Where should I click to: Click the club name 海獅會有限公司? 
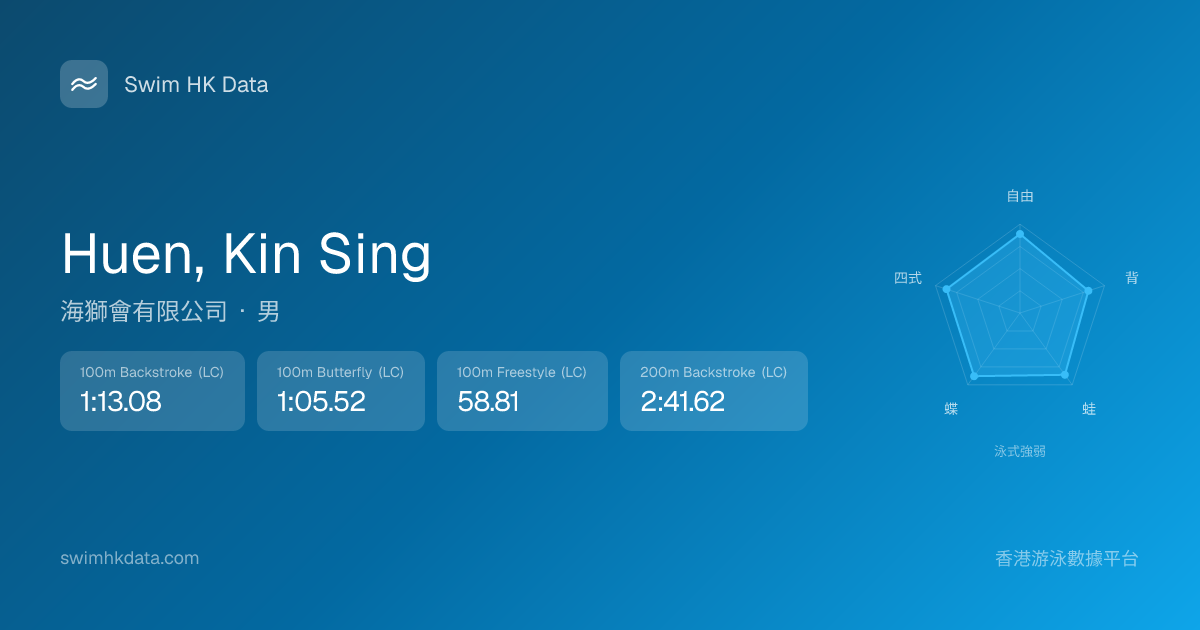pos(144,312)
